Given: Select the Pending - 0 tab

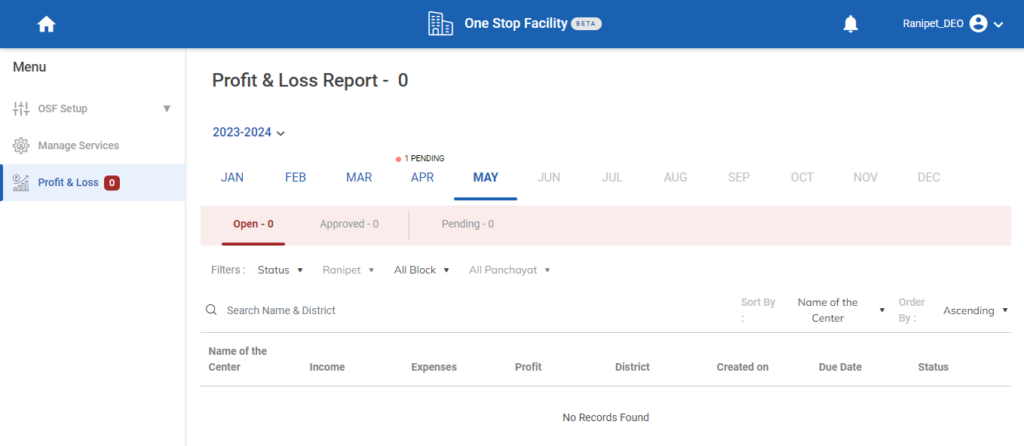Looking at the screenshot, I should [x=467, y=224].
